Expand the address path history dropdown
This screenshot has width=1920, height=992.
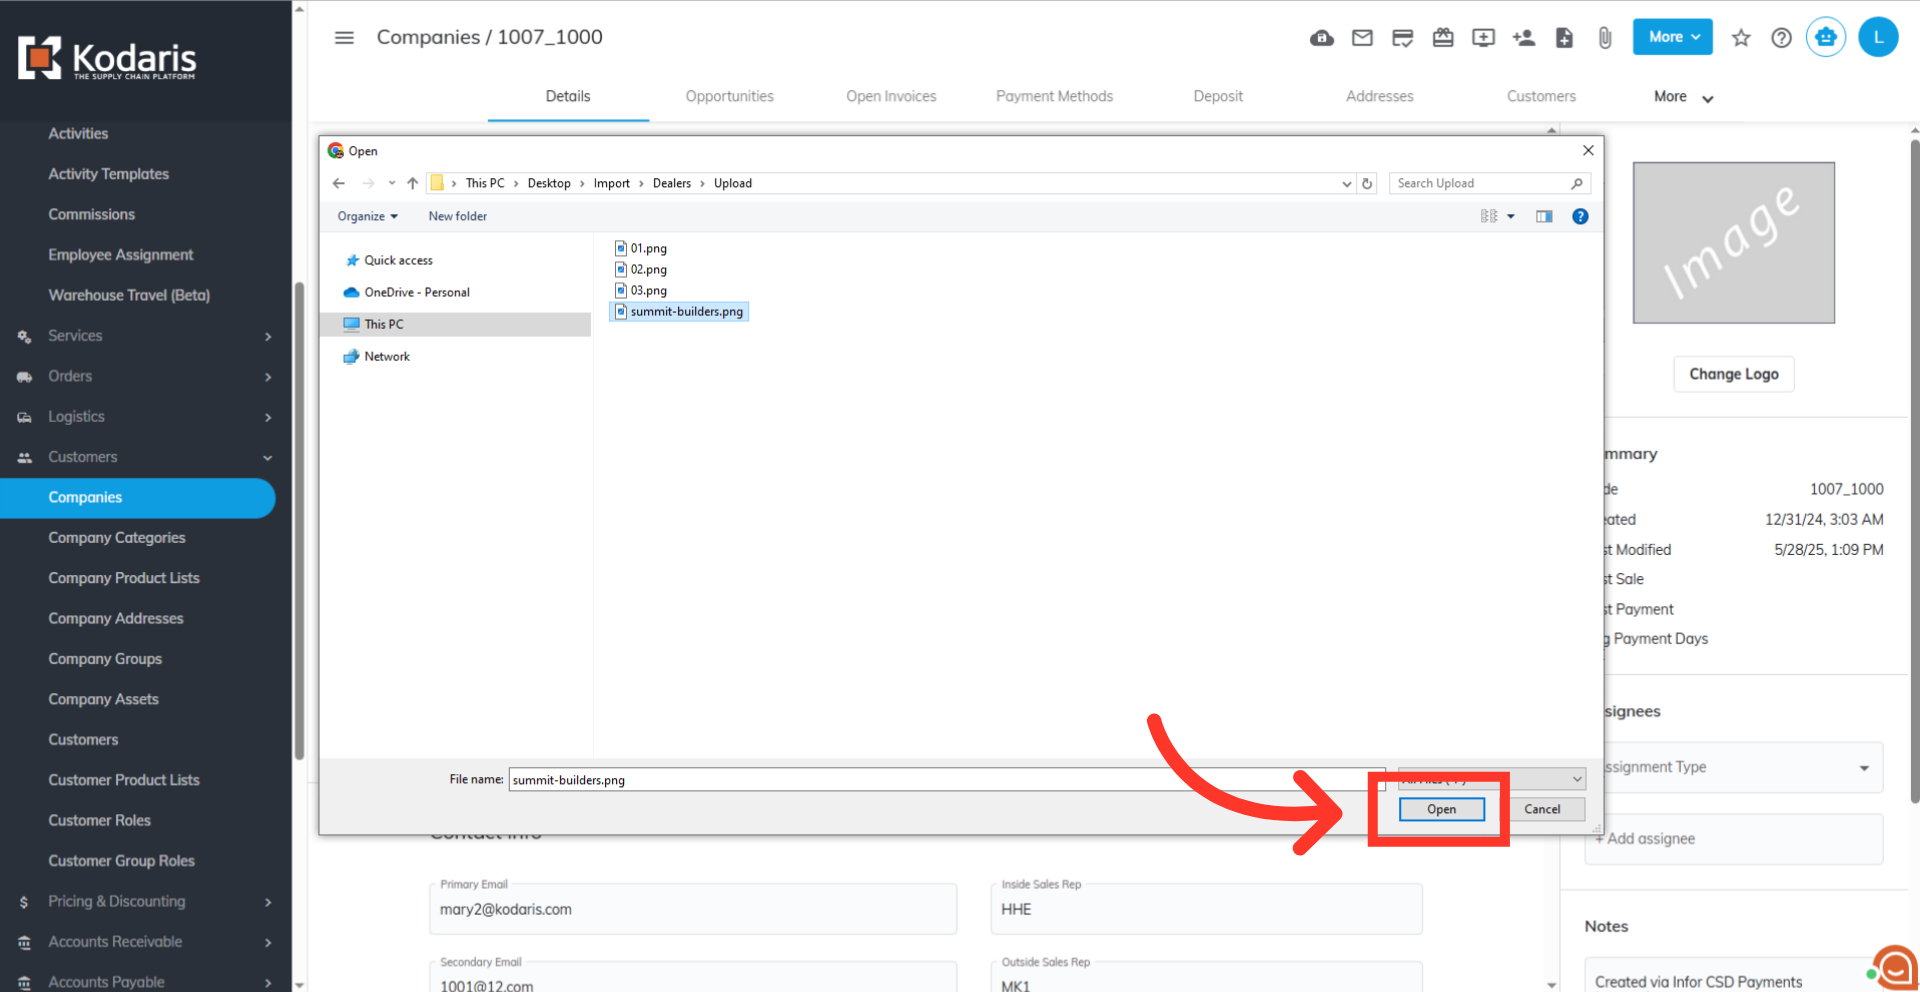pos(1346,183)
